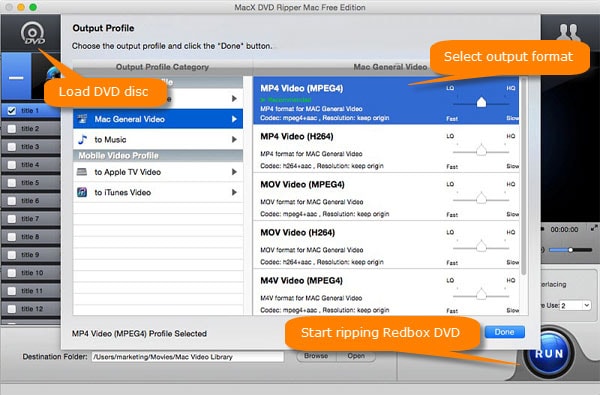Select the to Apple TV Video category
Viewport: 600px width, 395px height.
[x=158, y=172]
